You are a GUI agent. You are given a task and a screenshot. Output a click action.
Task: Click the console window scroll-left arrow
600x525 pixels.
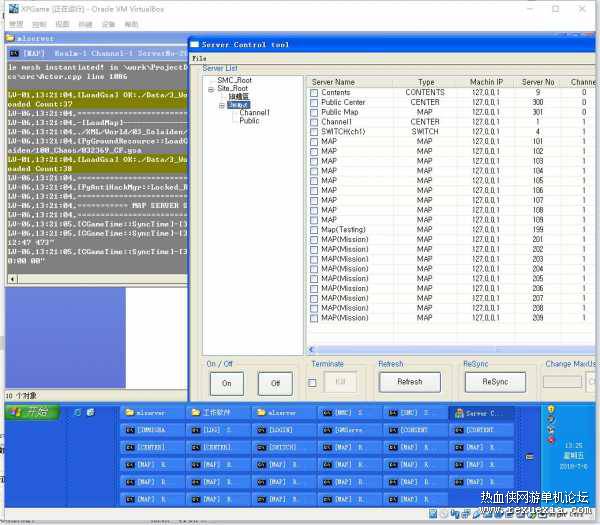click(12, 279)
